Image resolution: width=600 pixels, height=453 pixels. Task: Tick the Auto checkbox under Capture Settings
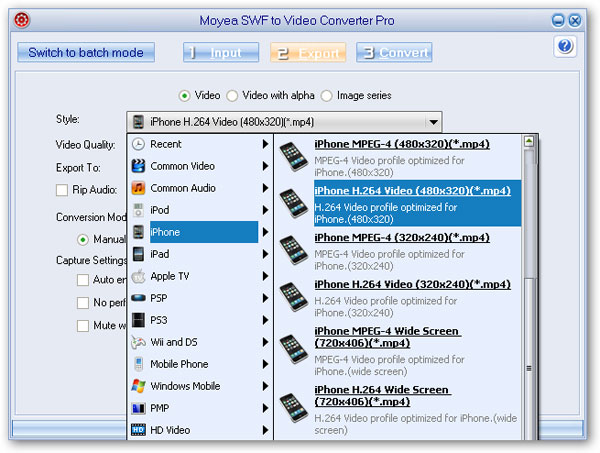tap(83, 280)
